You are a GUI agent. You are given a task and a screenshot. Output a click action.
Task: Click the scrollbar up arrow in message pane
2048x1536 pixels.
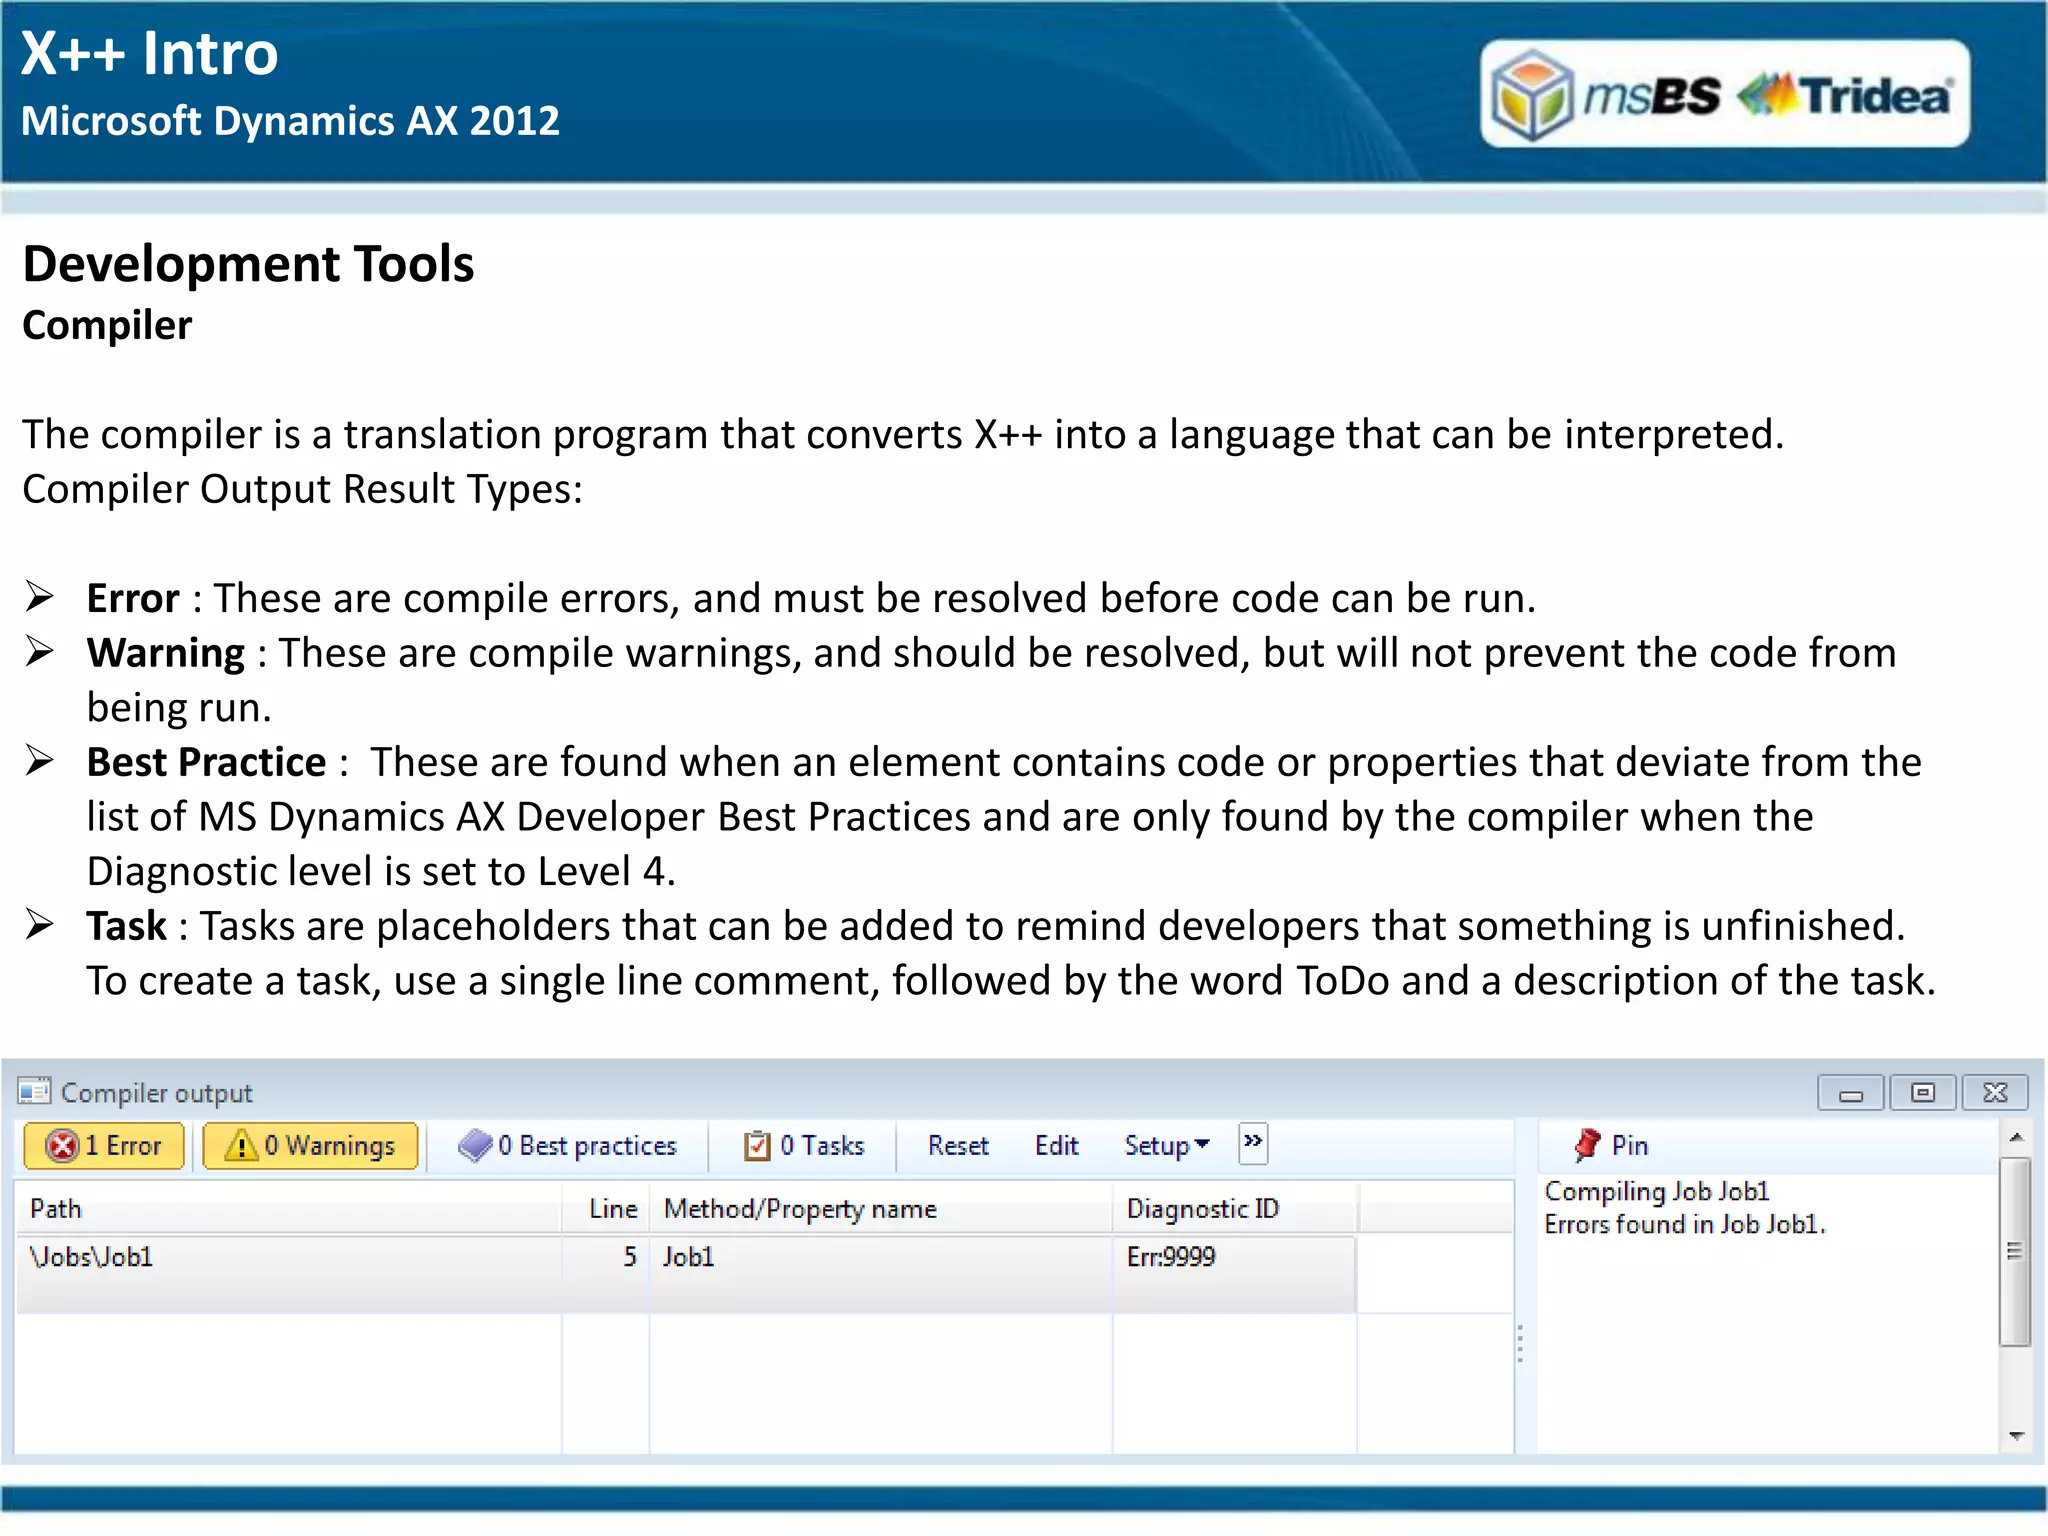click(x=2016, y=1137)
